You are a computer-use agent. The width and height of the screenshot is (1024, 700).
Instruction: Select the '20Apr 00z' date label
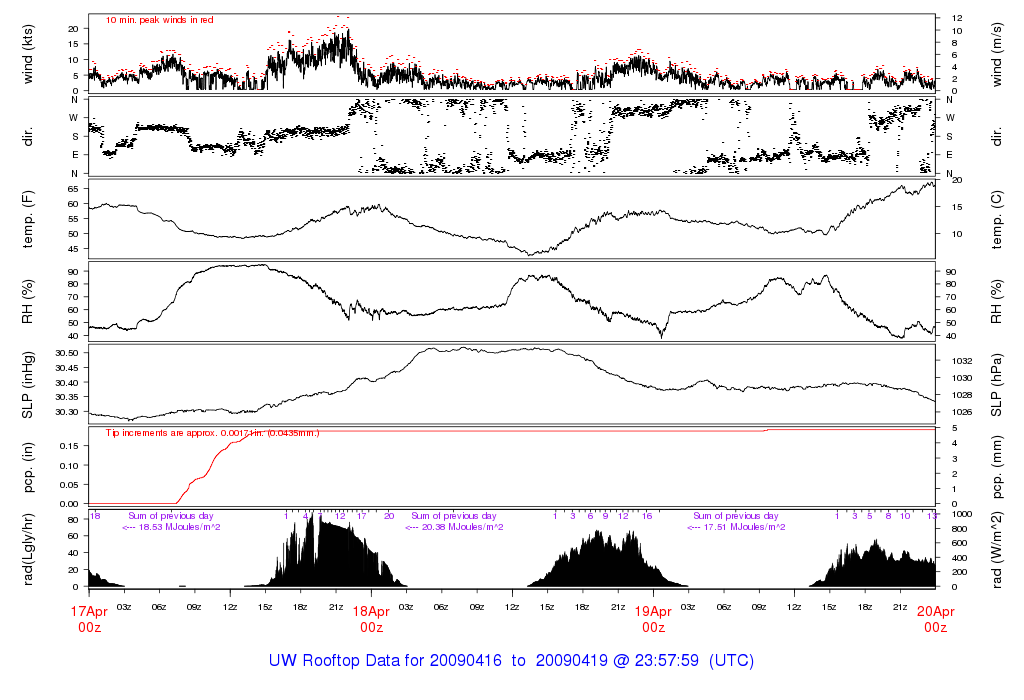coord(935,619)
